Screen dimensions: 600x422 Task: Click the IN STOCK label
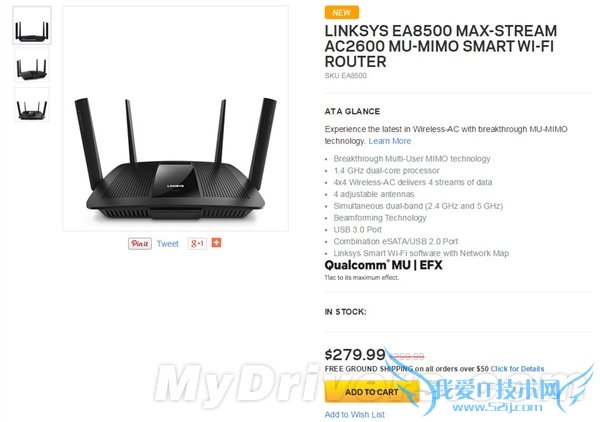(345, 312)
